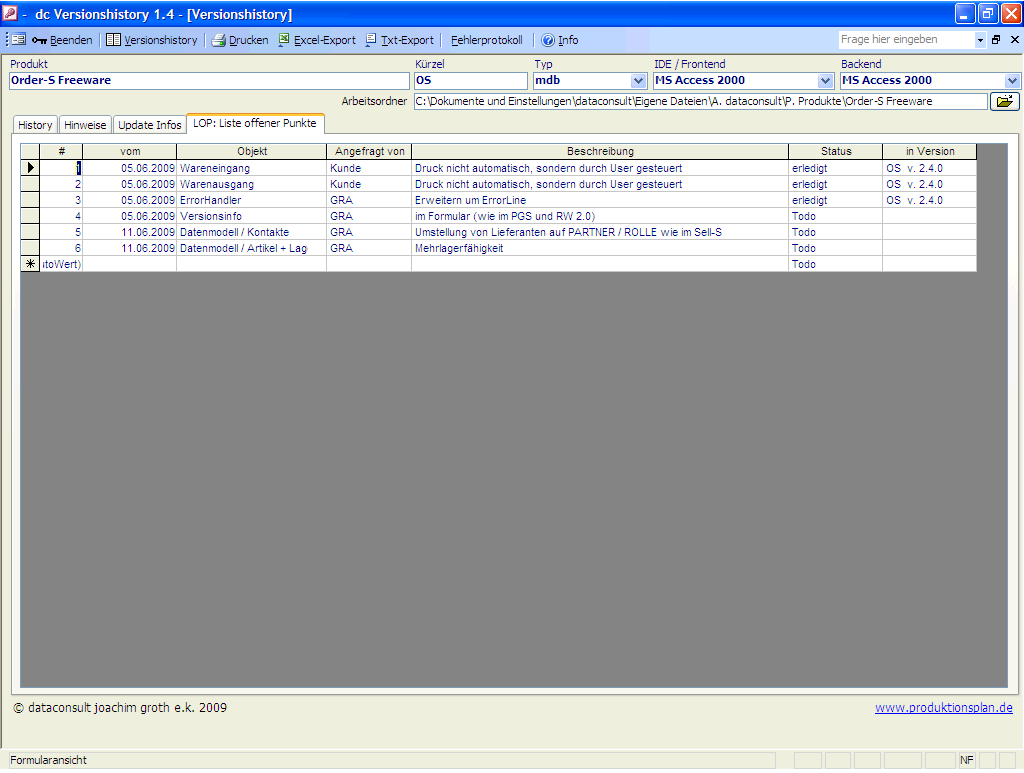Click the Beenden key icon
This screenshot has height=773, width=1024.
coord(40,40)
